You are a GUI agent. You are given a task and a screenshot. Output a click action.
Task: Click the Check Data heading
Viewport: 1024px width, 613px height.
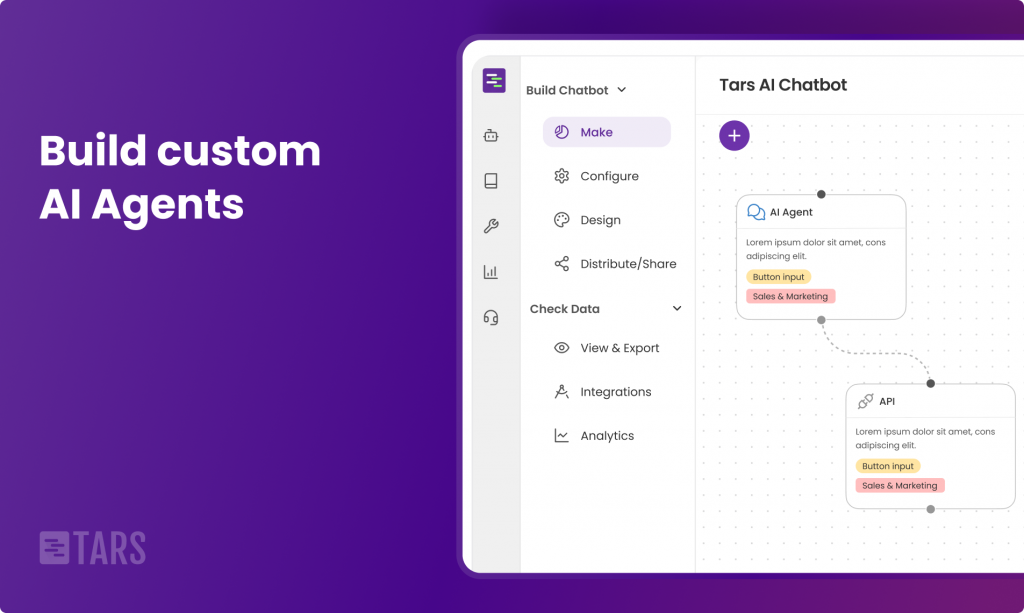(x=564, y=309)
